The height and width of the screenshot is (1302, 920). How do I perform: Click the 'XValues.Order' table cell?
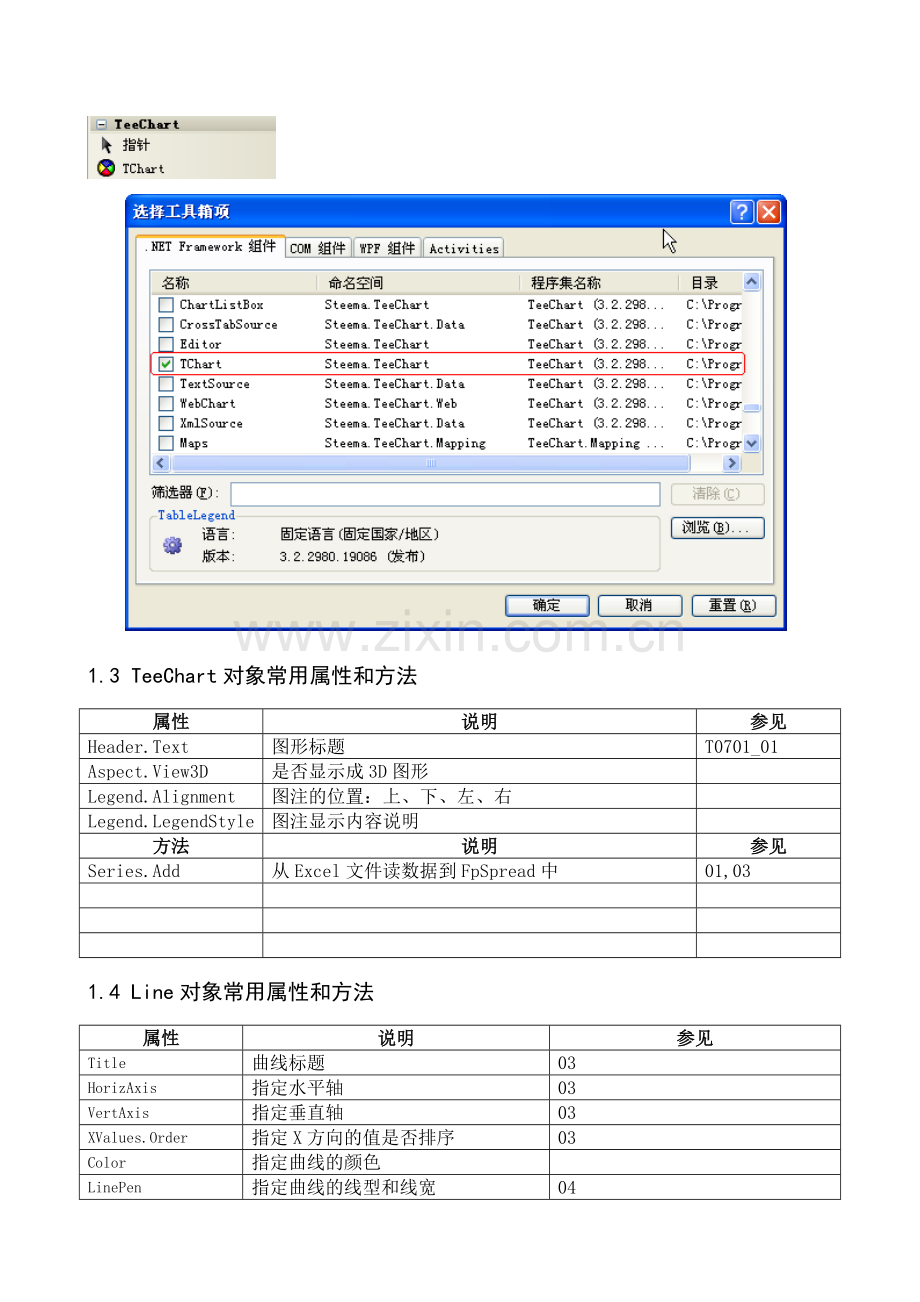tap(161, 1138)
